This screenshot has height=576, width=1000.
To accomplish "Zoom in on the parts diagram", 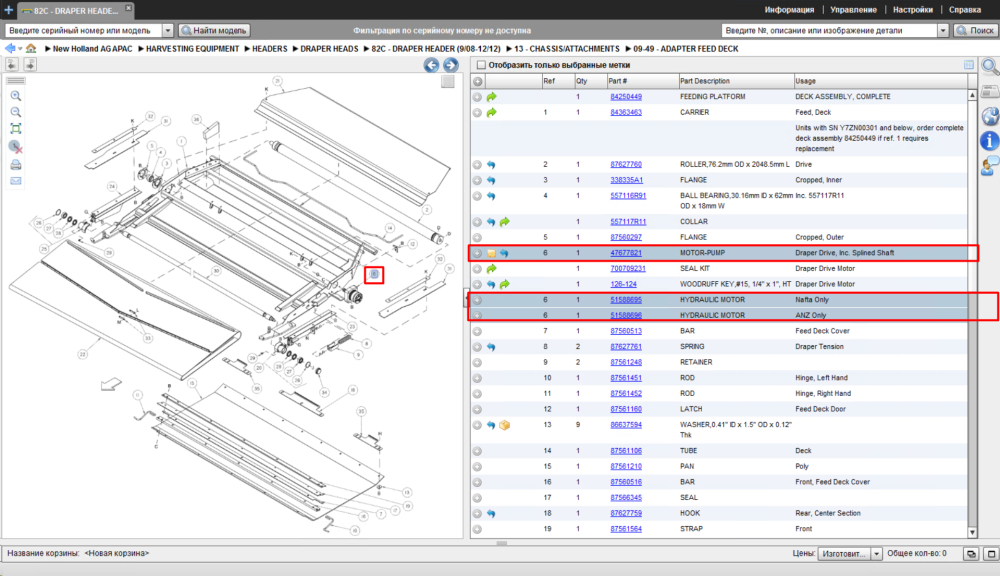I will click(x=16, y=96).
